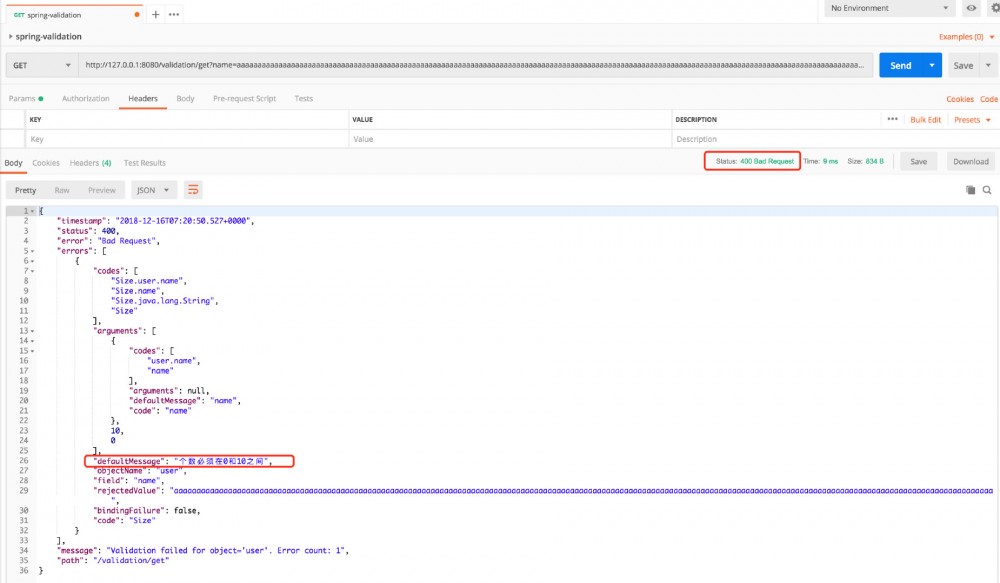Select response Cookies tab
Viewport: 1000px width, 583px height.
point(46,163)
